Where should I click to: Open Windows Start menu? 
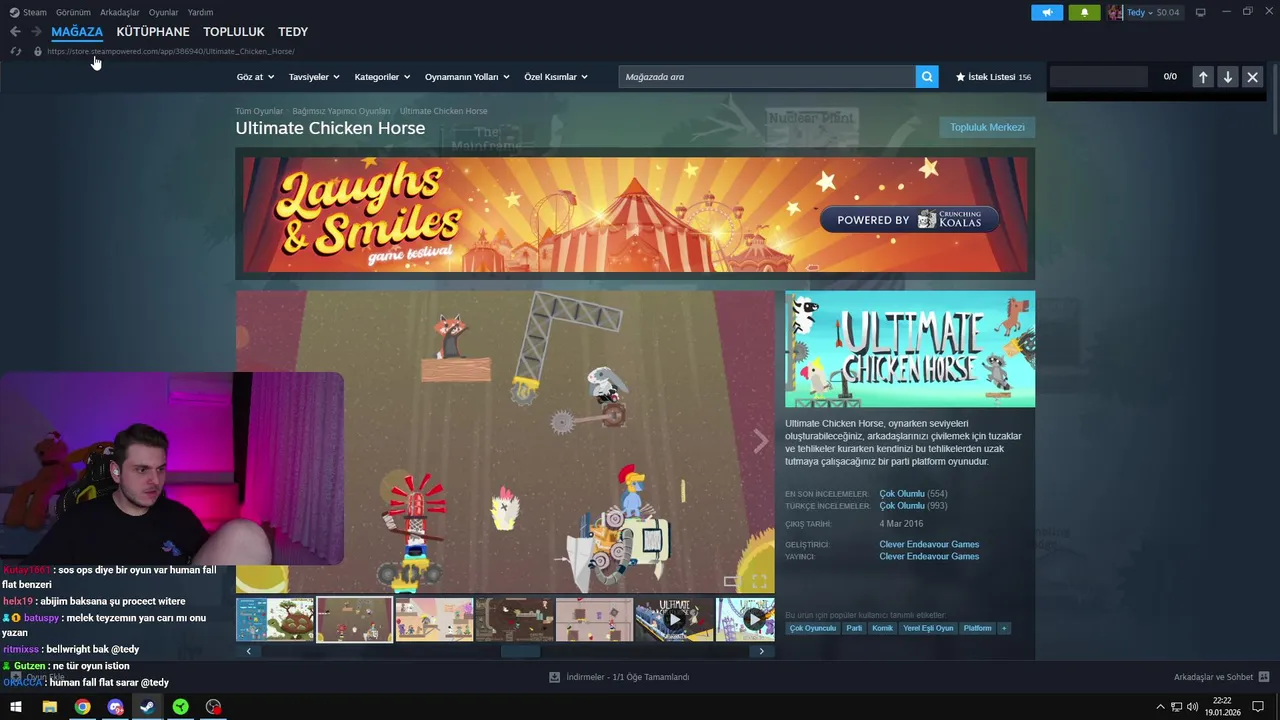tap(16, 707)
